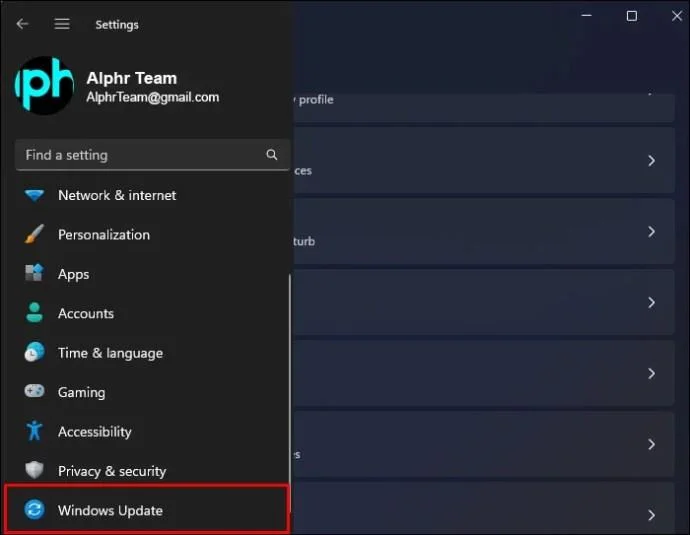Image resolution: width=690 pixels, height=535 pixels.
Task: Minimize the Settings window
Action: [586, 16]
